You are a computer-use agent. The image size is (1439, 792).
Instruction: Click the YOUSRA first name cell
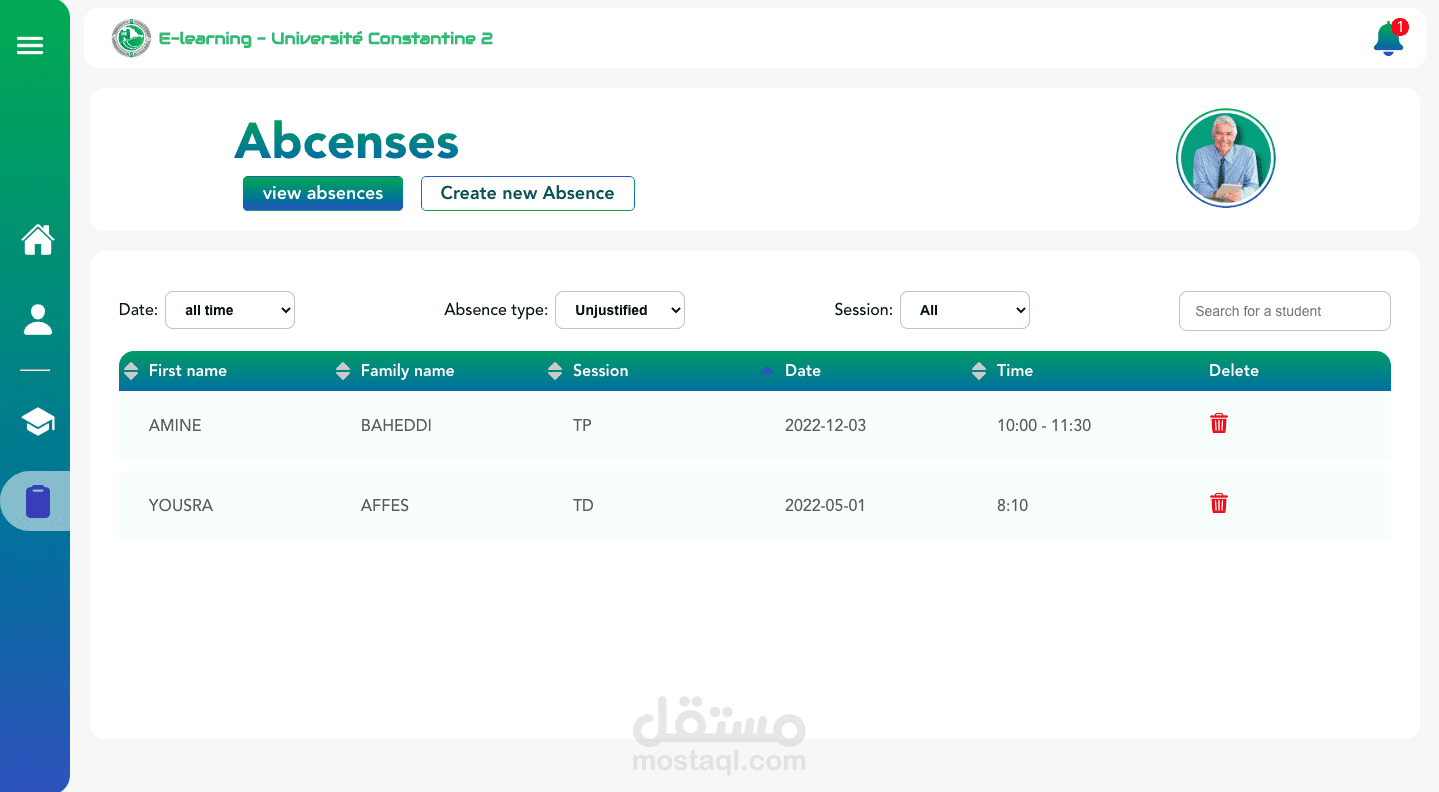tap(181, 506)
